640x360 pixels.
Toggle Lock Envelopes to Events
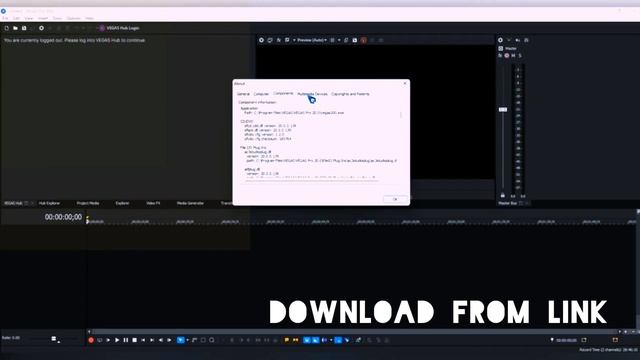(x=338, y=340)
